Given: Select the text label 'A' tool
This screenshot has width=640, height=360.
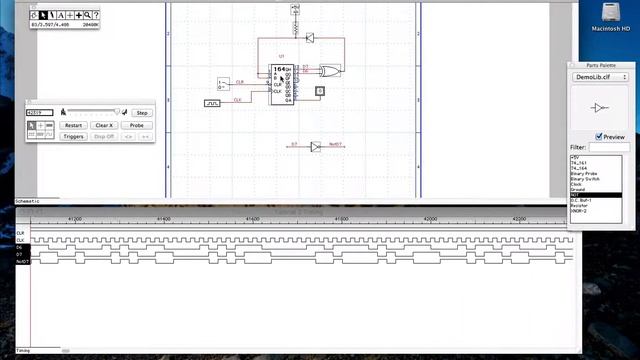Looking at the screenshot, I should pyautogui.click(x=61, y=15).
